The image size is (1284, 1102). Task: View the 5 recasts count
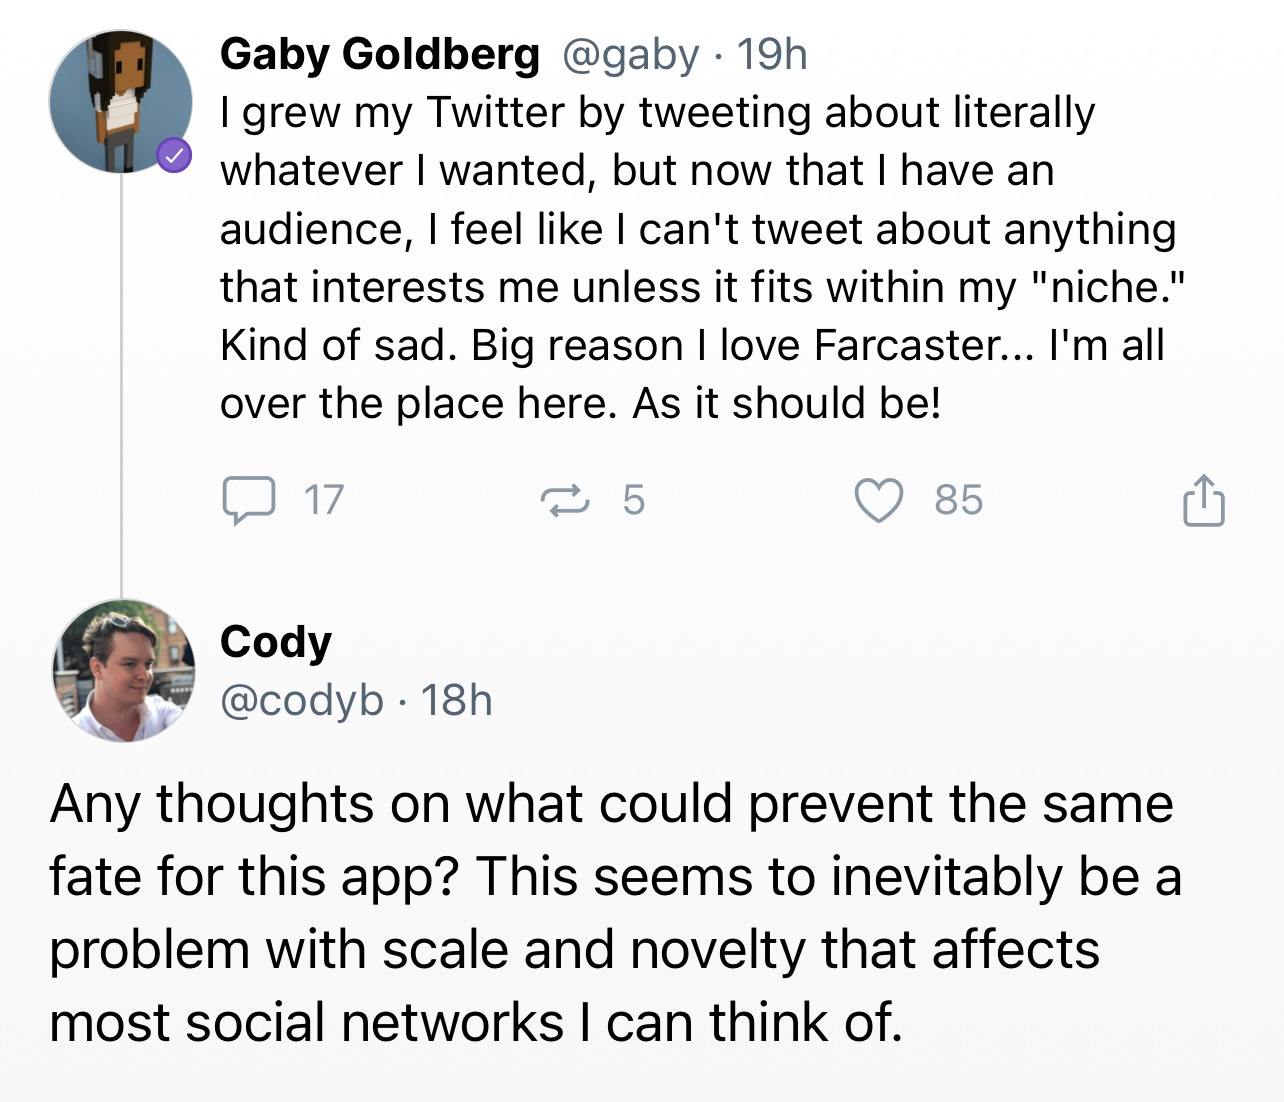(634, 500)
